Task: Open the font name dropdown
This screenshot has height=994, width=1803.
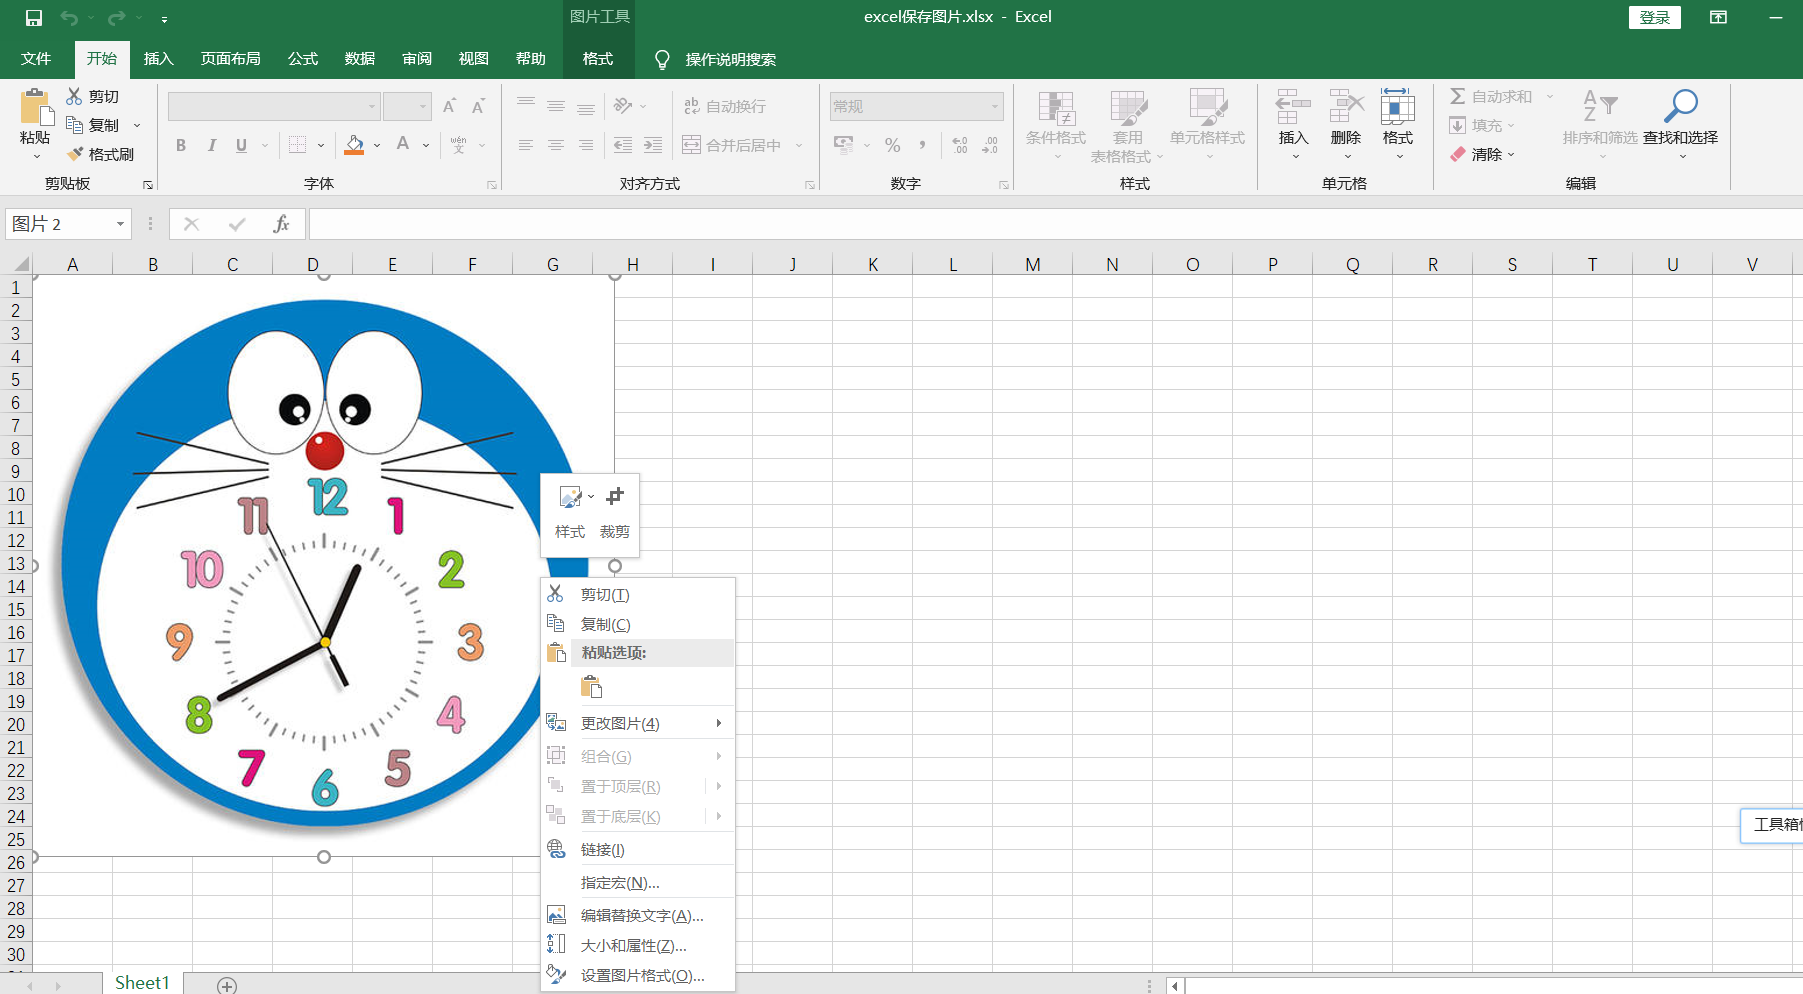Action: (x=372, y=106)
